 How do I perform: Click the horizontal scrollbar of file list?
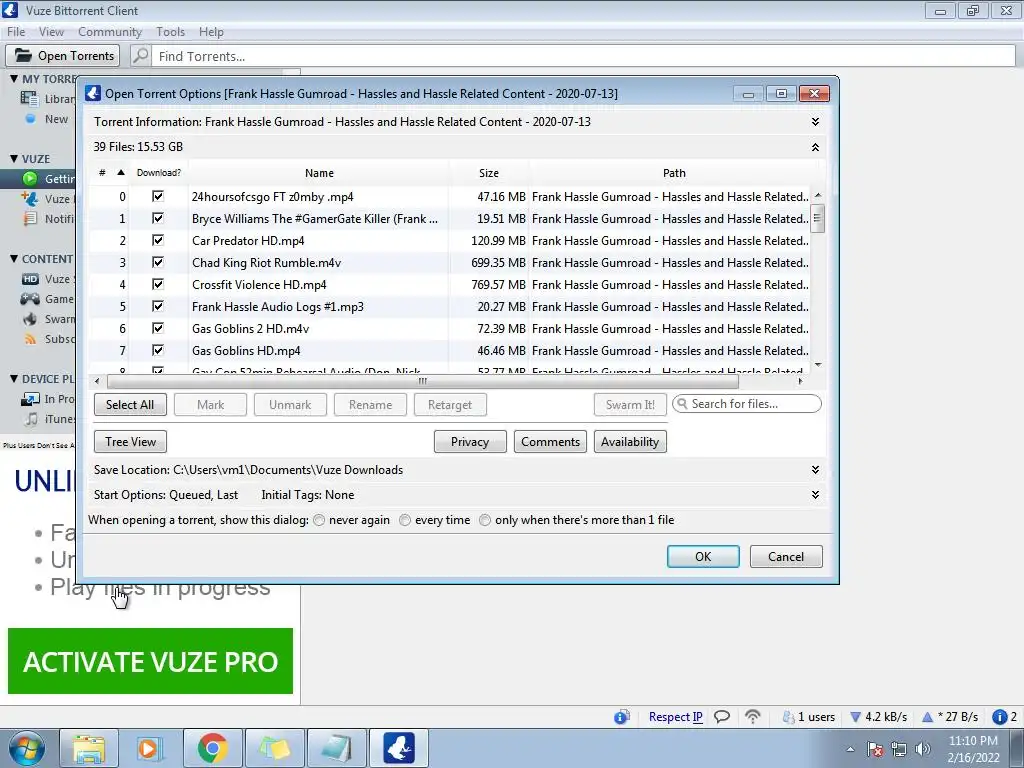[x=423, y=381]
